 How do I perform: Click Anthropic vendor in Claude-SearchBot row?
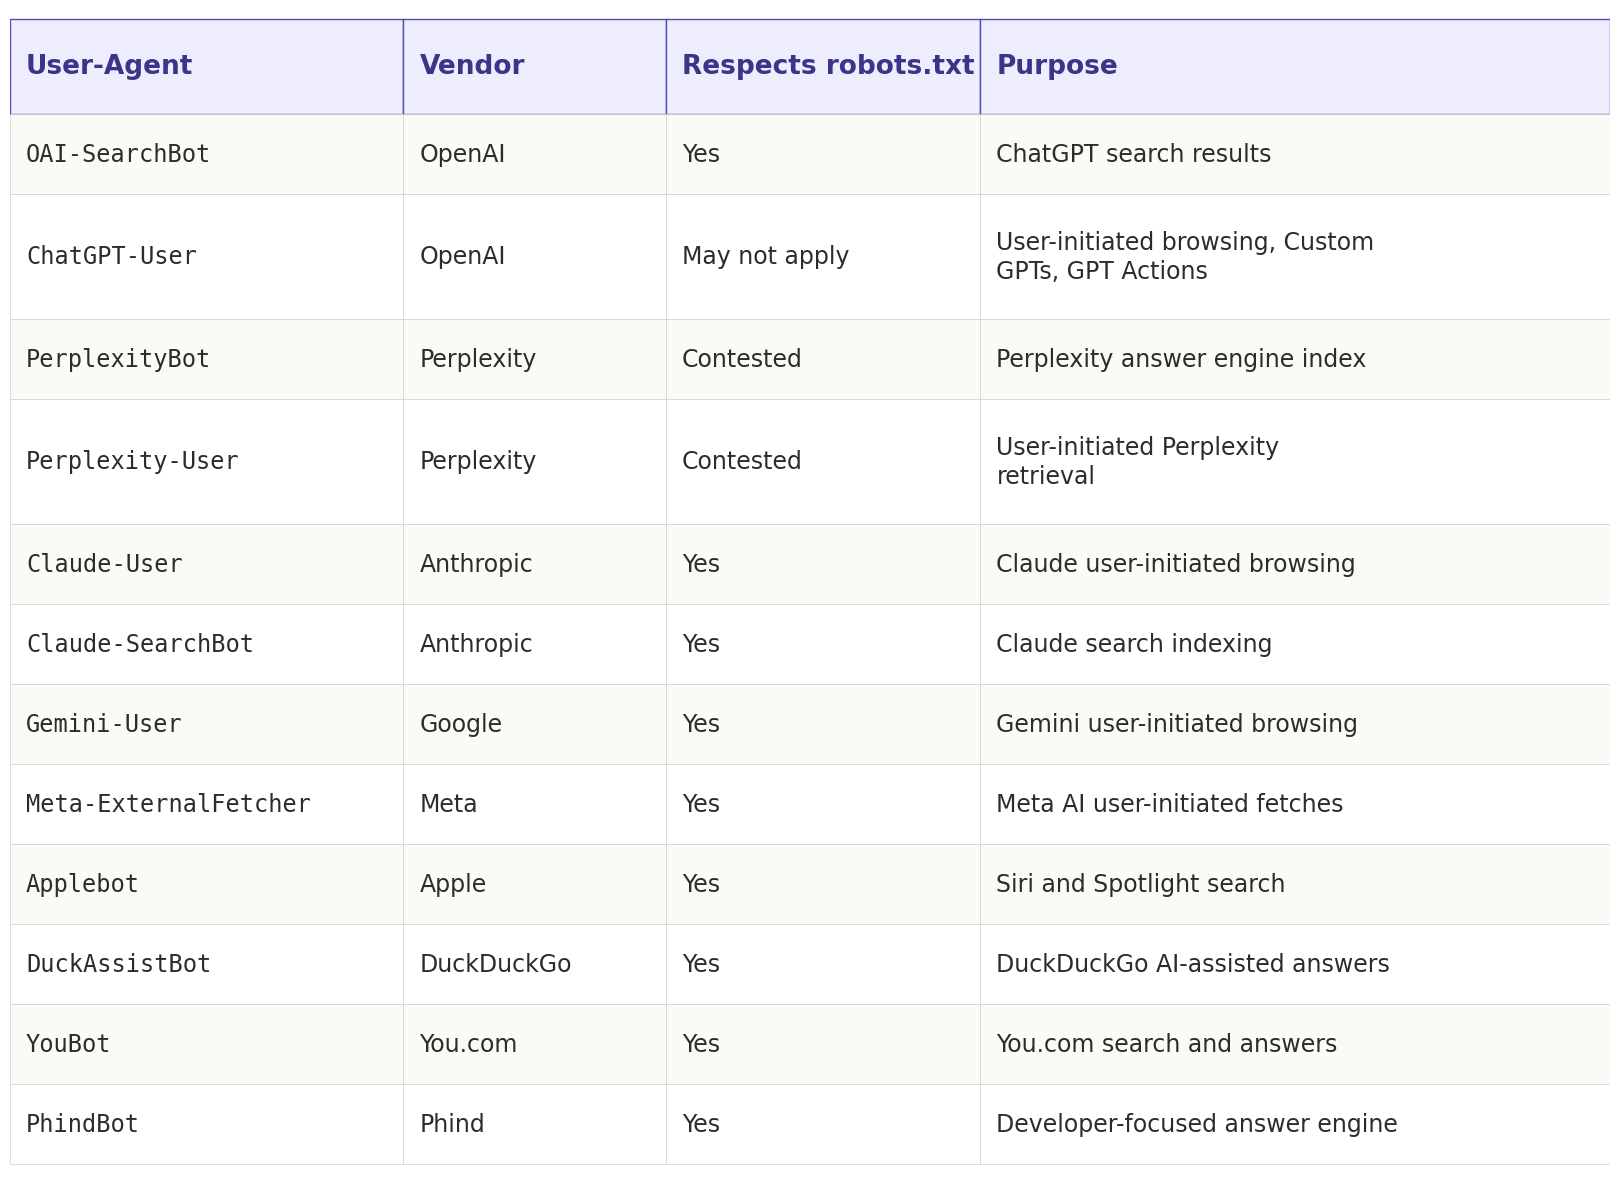click(x=534, y=644)
